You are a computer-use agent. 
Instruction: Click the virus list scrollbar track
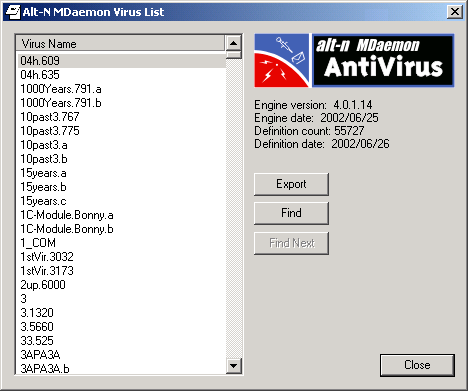[234, 208]
